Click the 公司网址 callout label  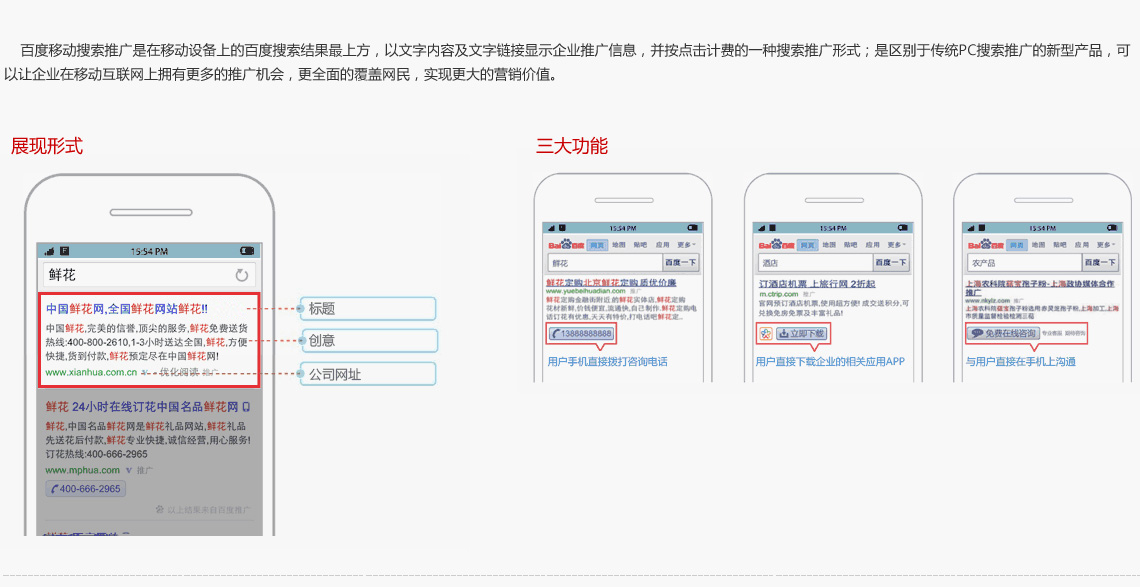click(x=370, y=374)
